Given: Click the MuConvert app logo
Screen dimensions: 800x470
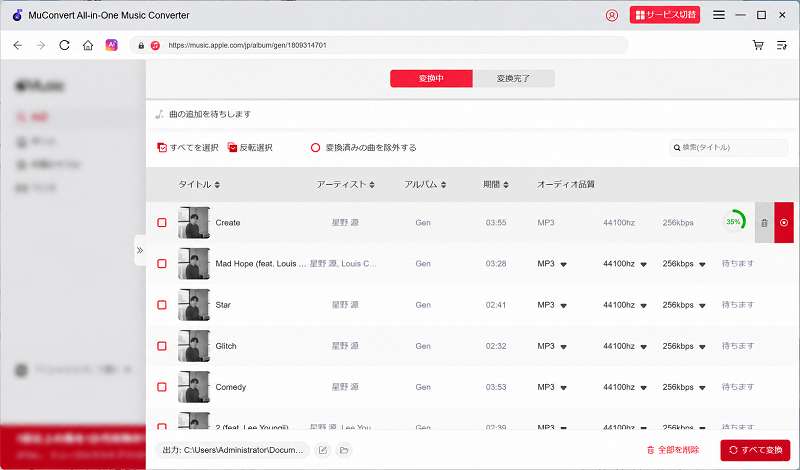Looking at the screenshot, I should click(x=17, y=15).
